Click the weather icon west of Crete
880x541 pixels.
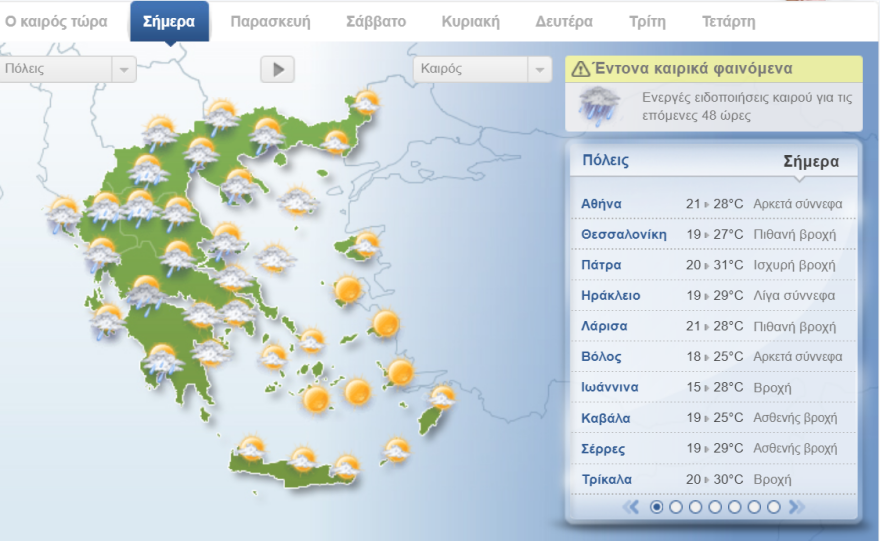pos(252,448)
